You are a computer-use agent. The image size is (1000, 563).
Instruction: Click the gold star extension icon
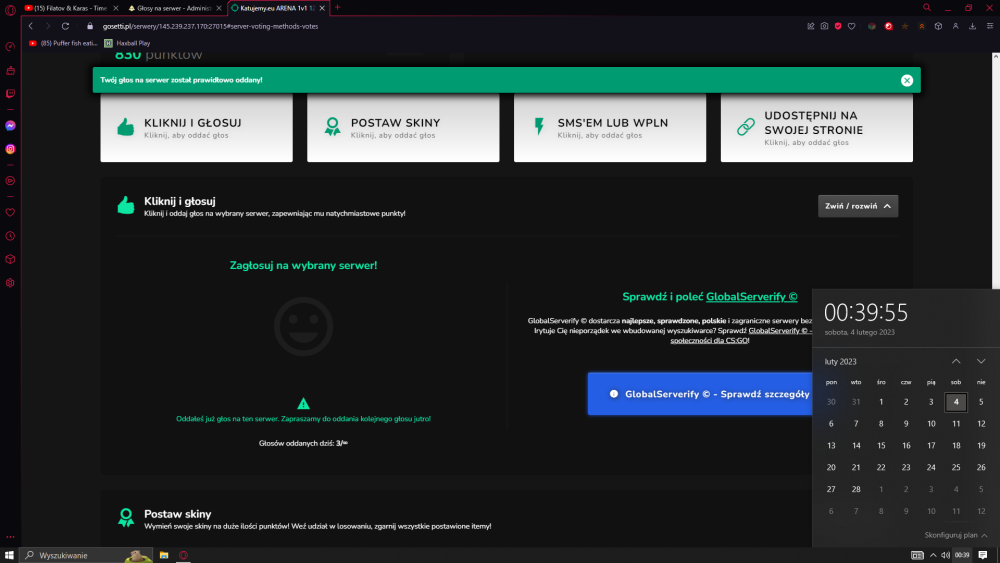coord(905,26)
